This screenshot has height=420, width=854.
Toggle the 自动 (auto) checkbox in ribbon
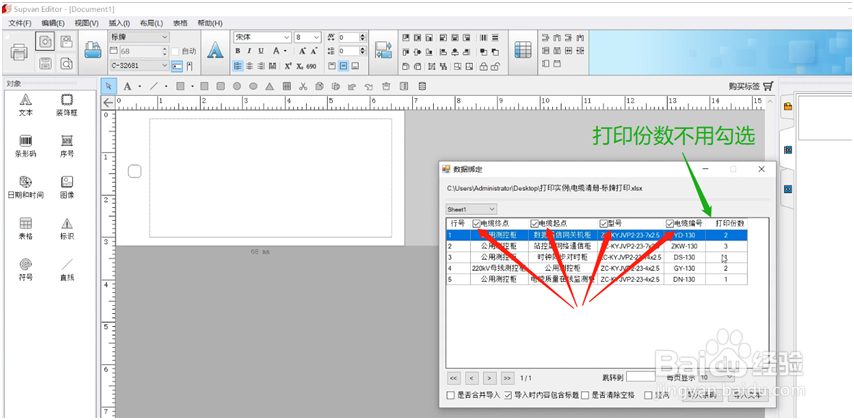point(175,51)
